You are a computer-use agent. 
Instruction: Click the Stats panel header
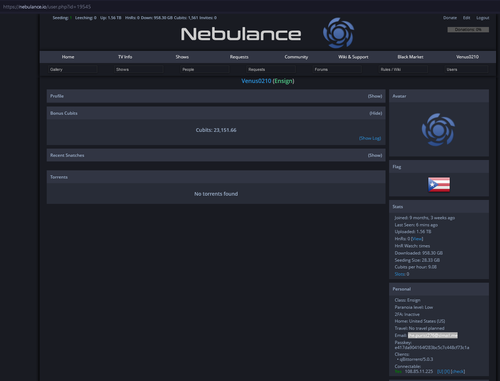pos(439,207)
